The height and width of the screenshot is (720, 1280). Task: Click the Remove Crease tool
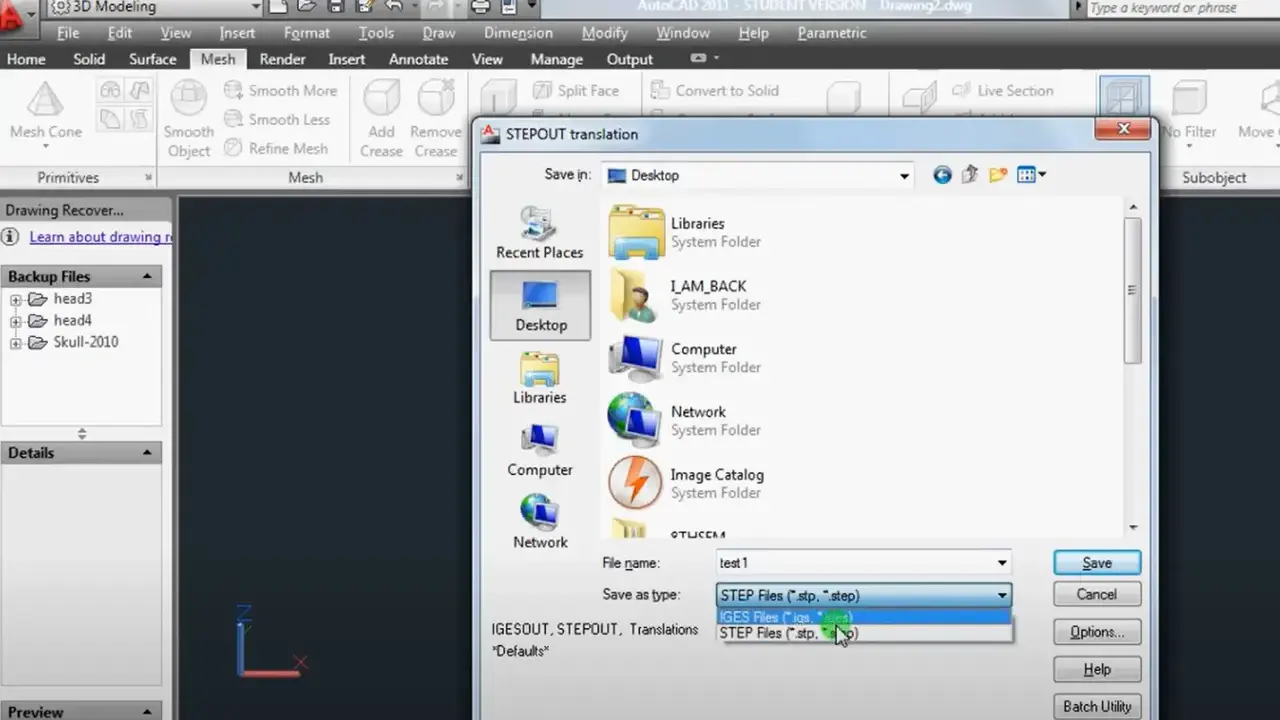pyautogui.click(x=436, y=118)
